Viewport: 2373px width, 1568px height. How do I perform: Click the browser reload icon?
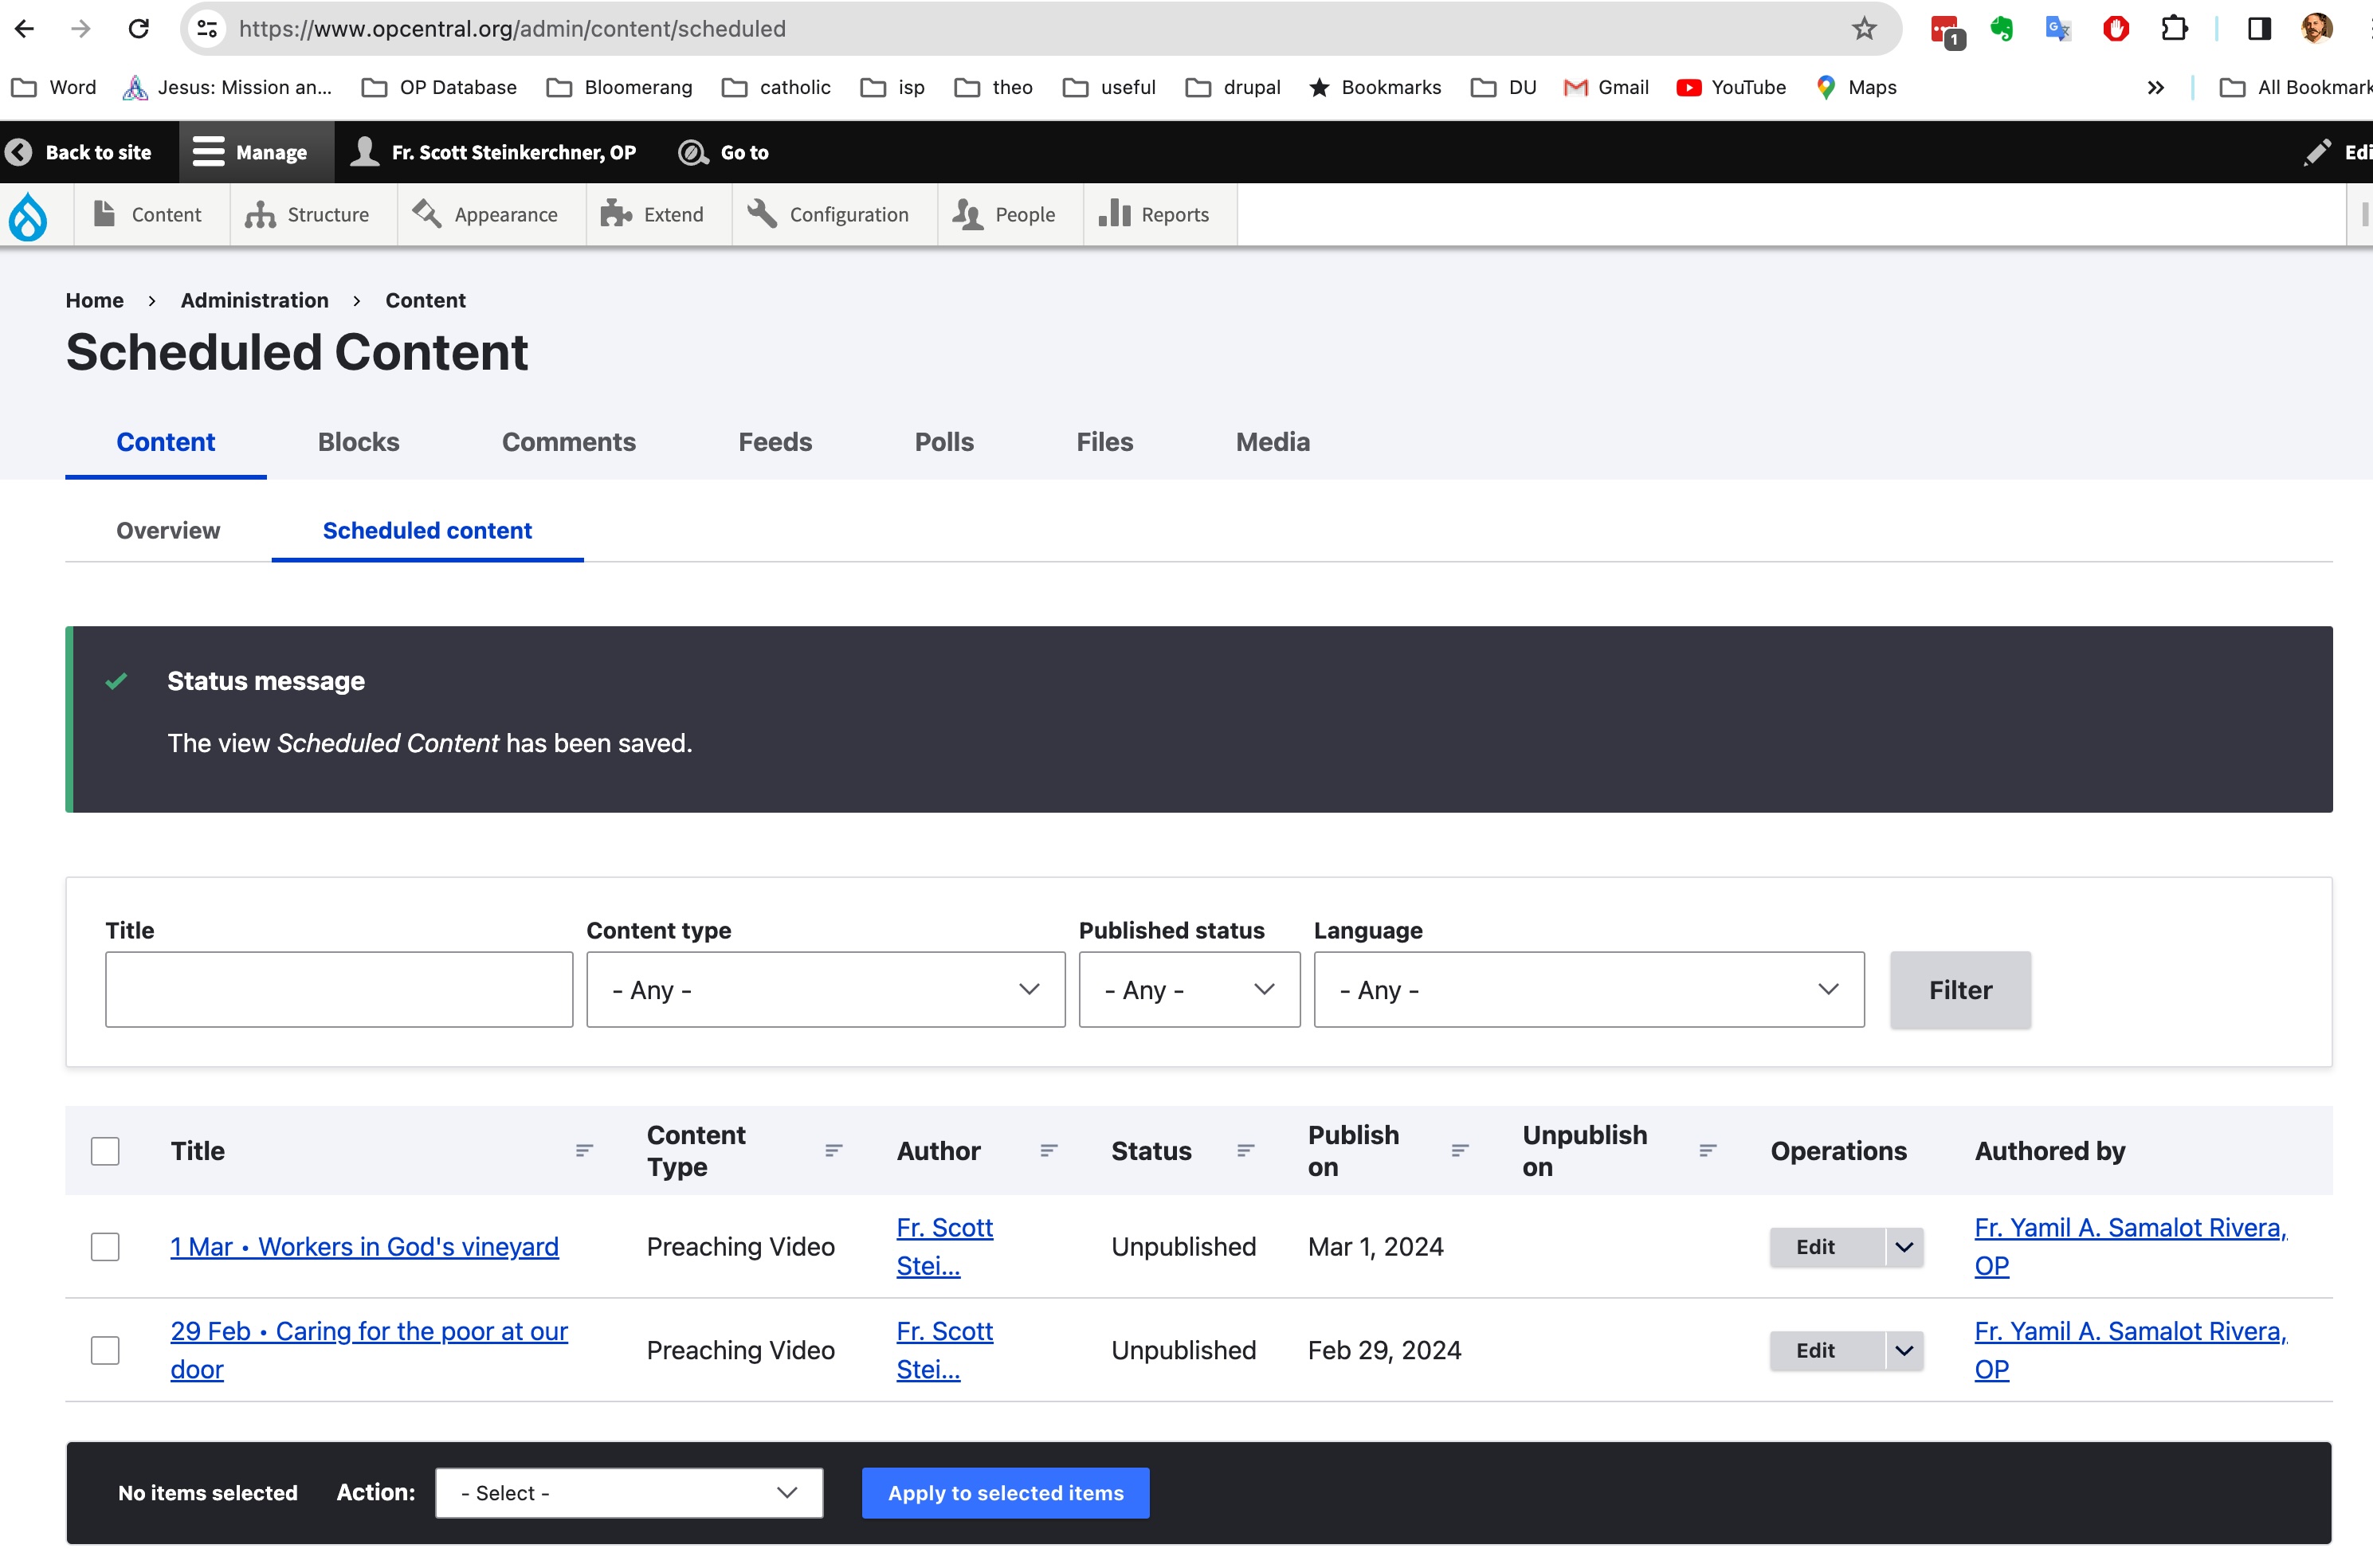pyautogui.click(x=139, y=28)
